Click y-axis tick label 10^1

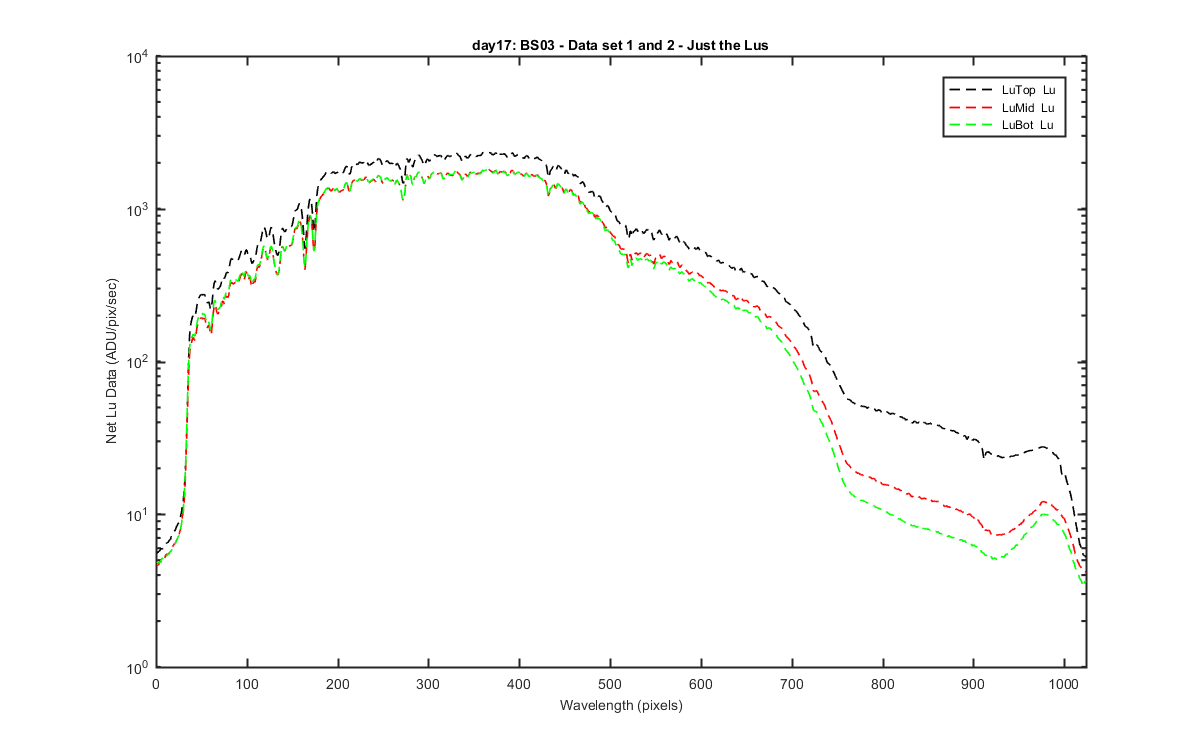coord(138,513)
